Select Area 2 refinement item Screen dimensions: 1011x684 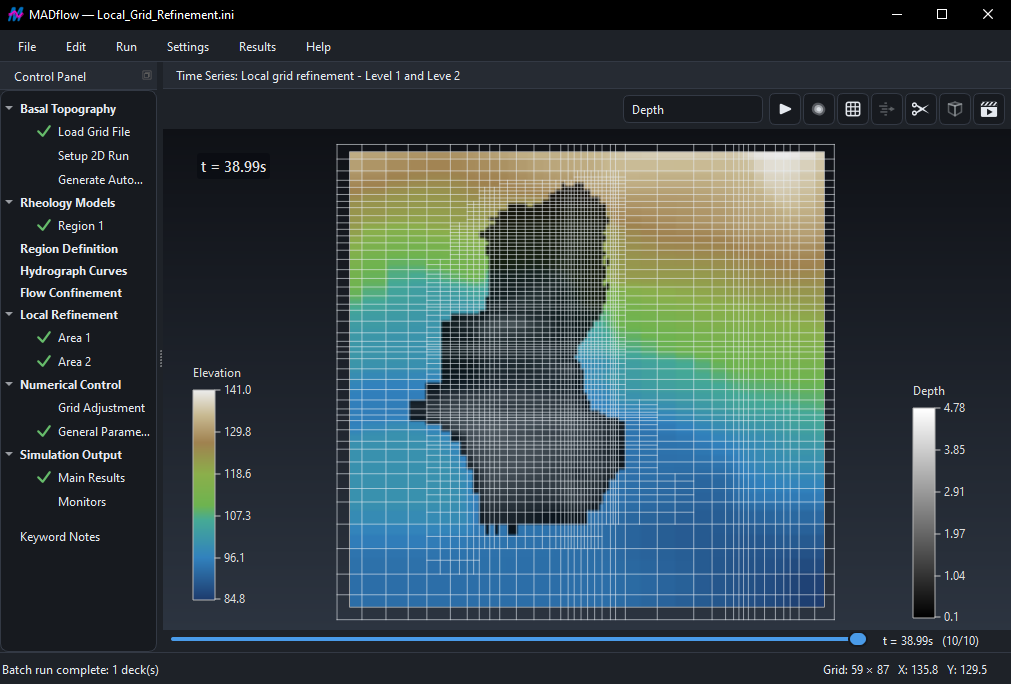(74, 362)
